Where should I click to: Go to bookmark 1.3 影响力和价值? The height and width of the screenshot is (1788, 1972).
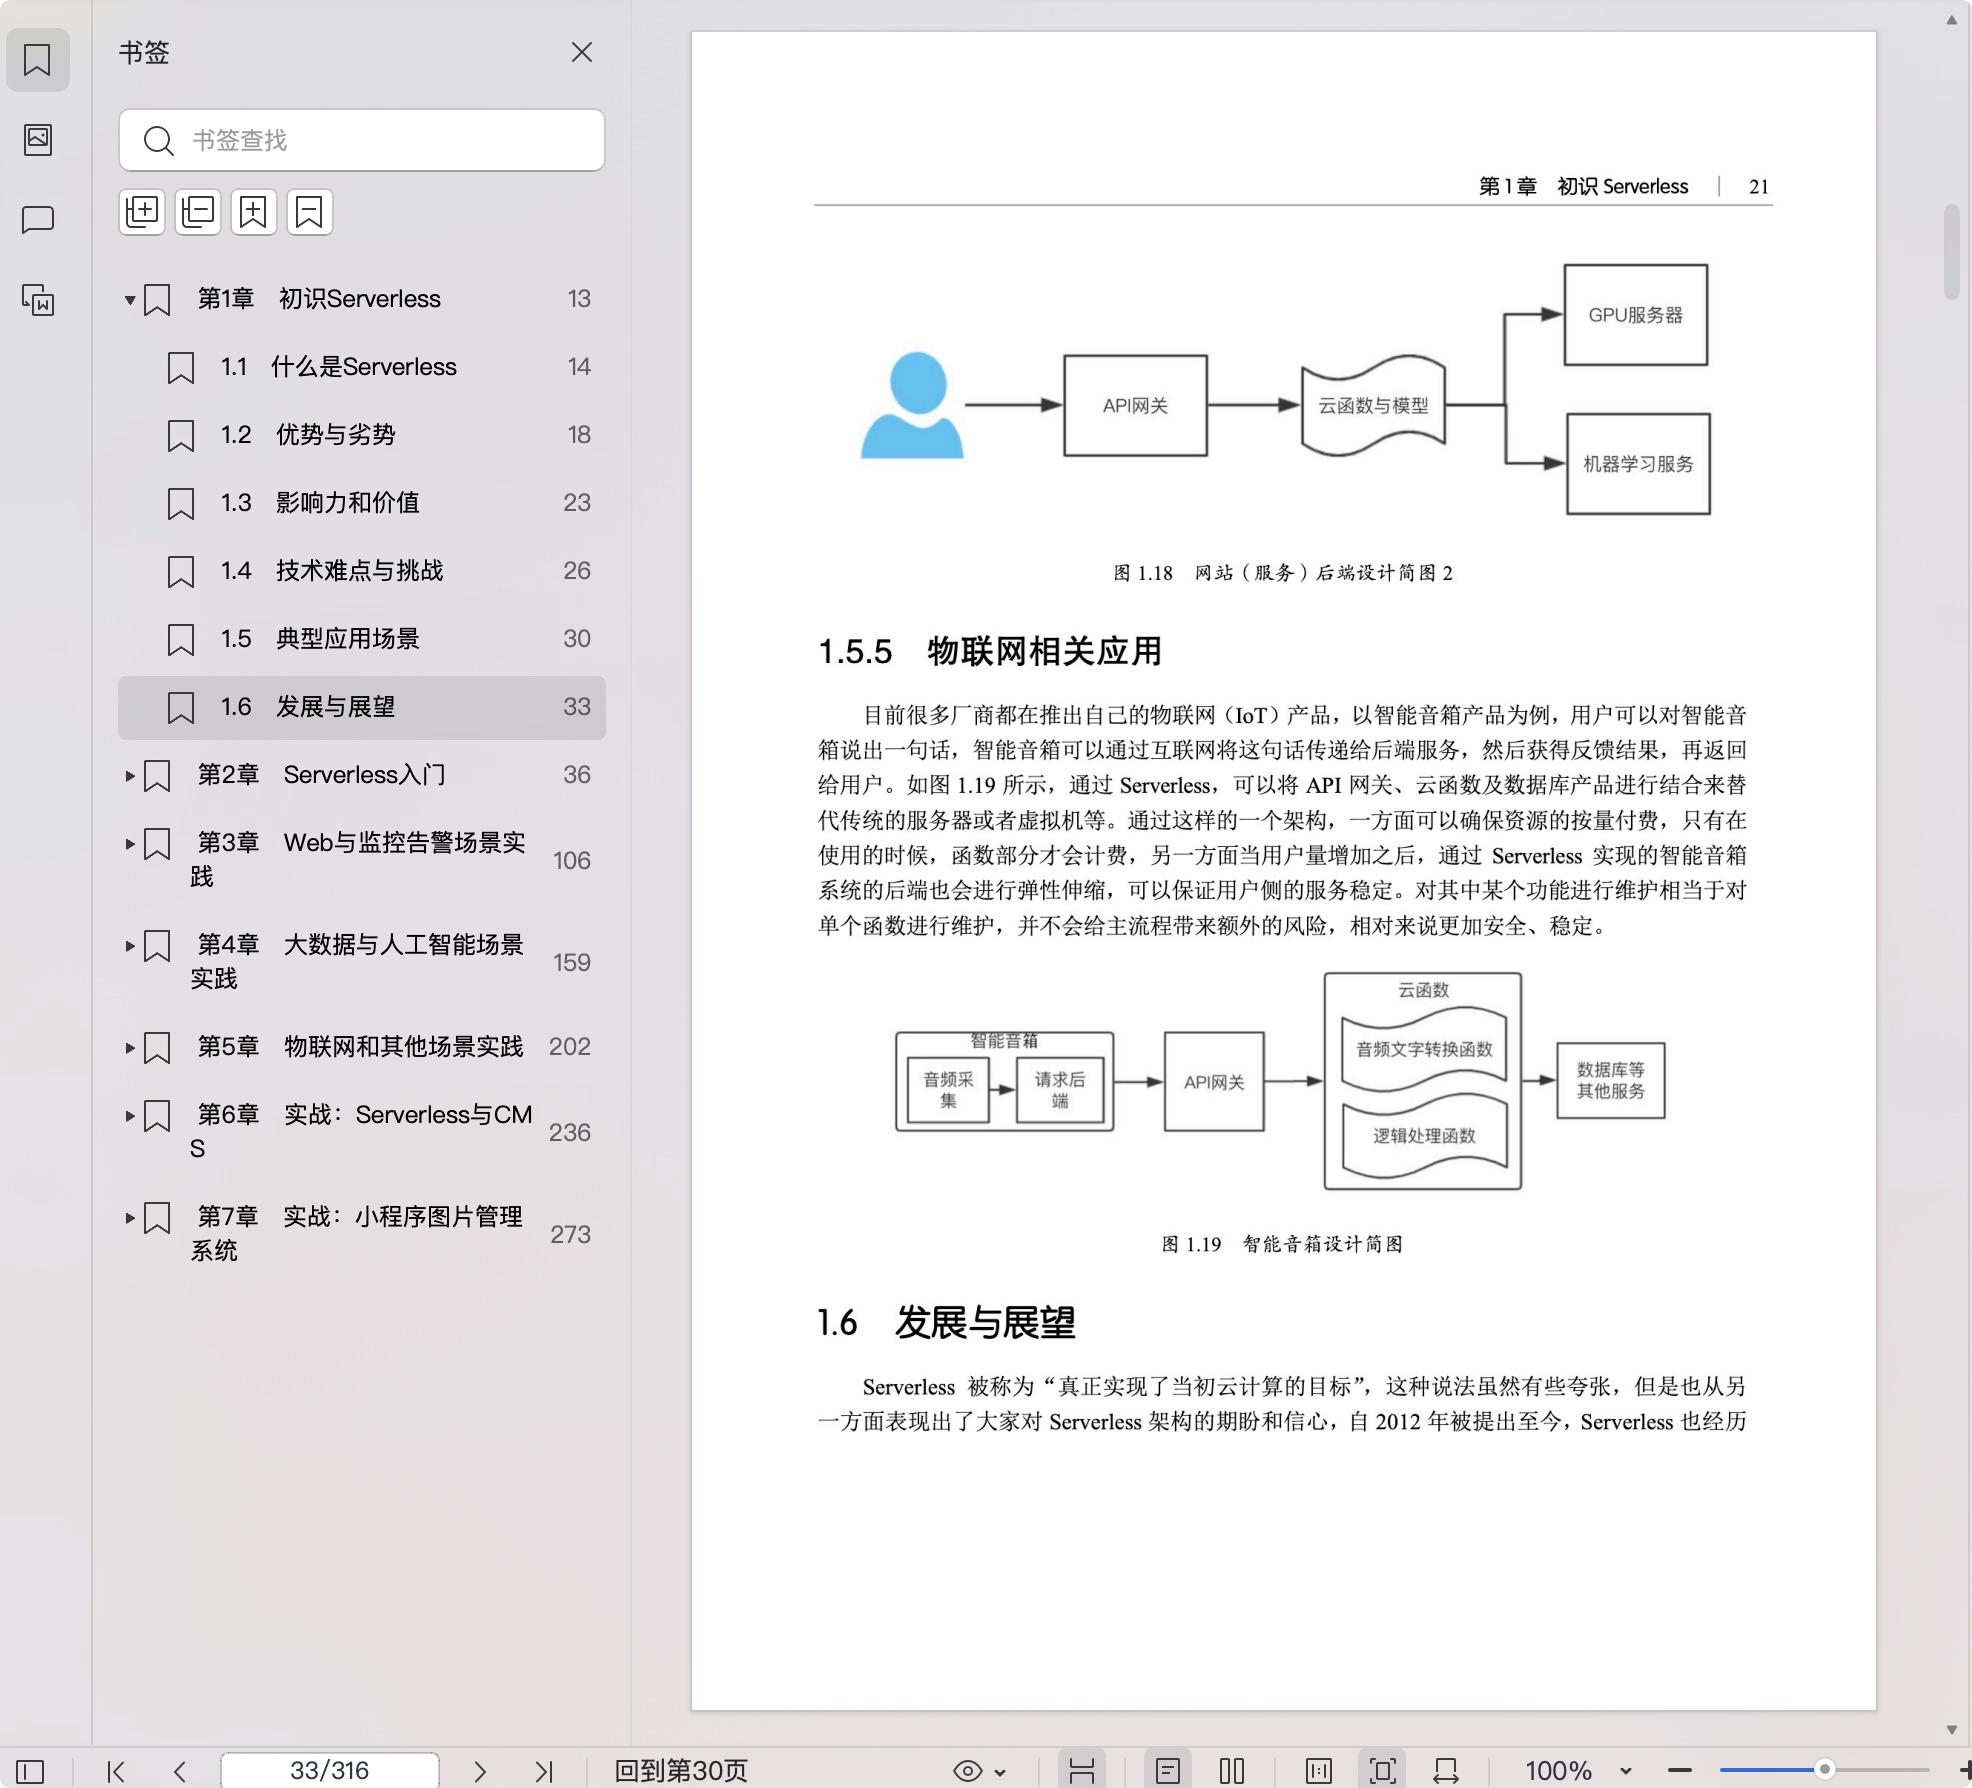click(362, 503)
